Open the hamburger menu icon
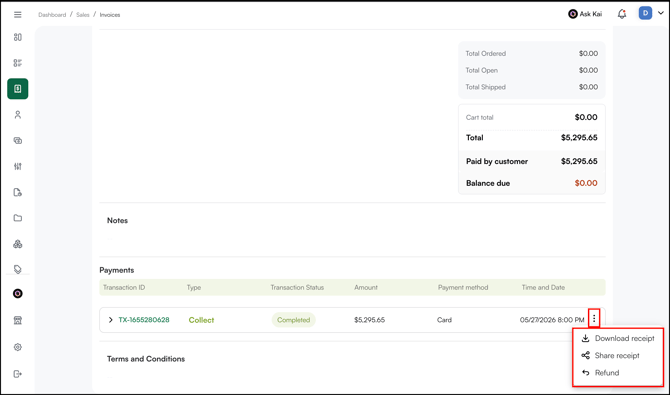Viewport: 670px width, 395px height. pos(18,15)
